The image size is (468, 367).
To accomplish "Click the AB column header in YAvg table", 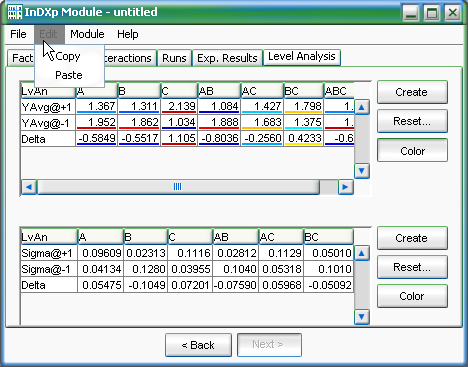I will 219,91.
